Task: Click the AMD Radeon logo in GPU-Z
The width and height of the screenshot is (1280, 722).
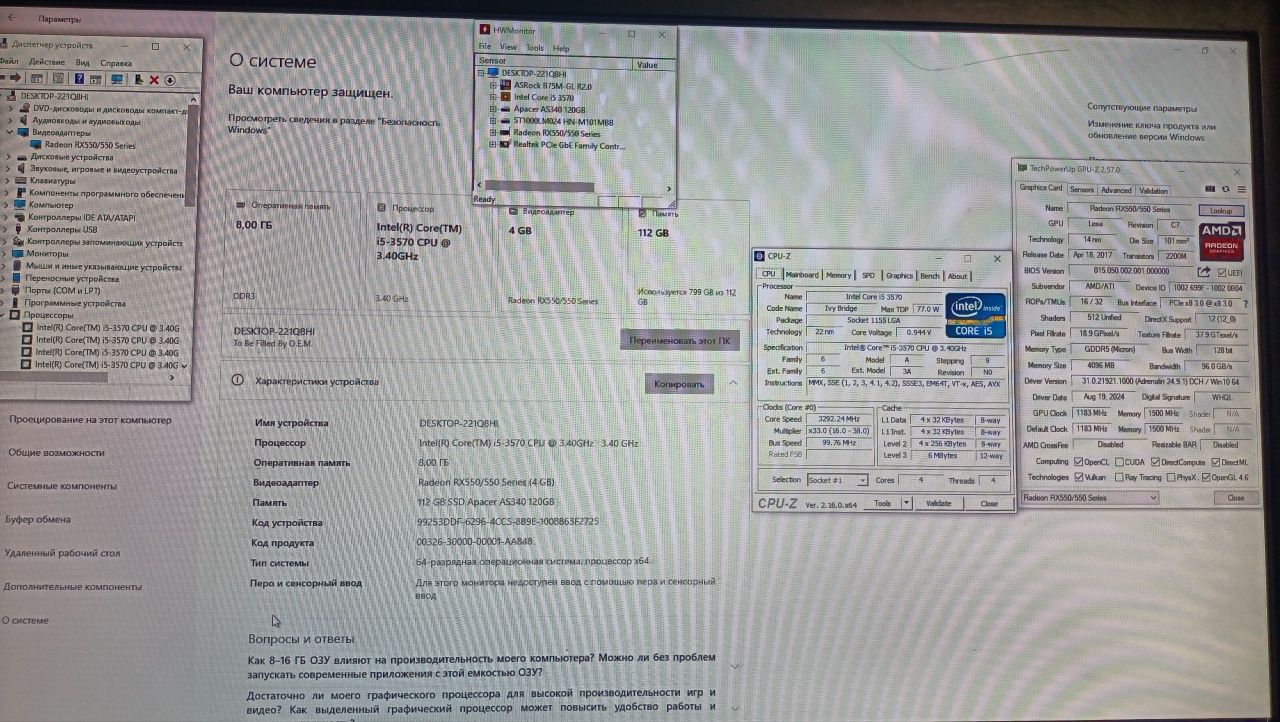Action: tap(1222, 241)
